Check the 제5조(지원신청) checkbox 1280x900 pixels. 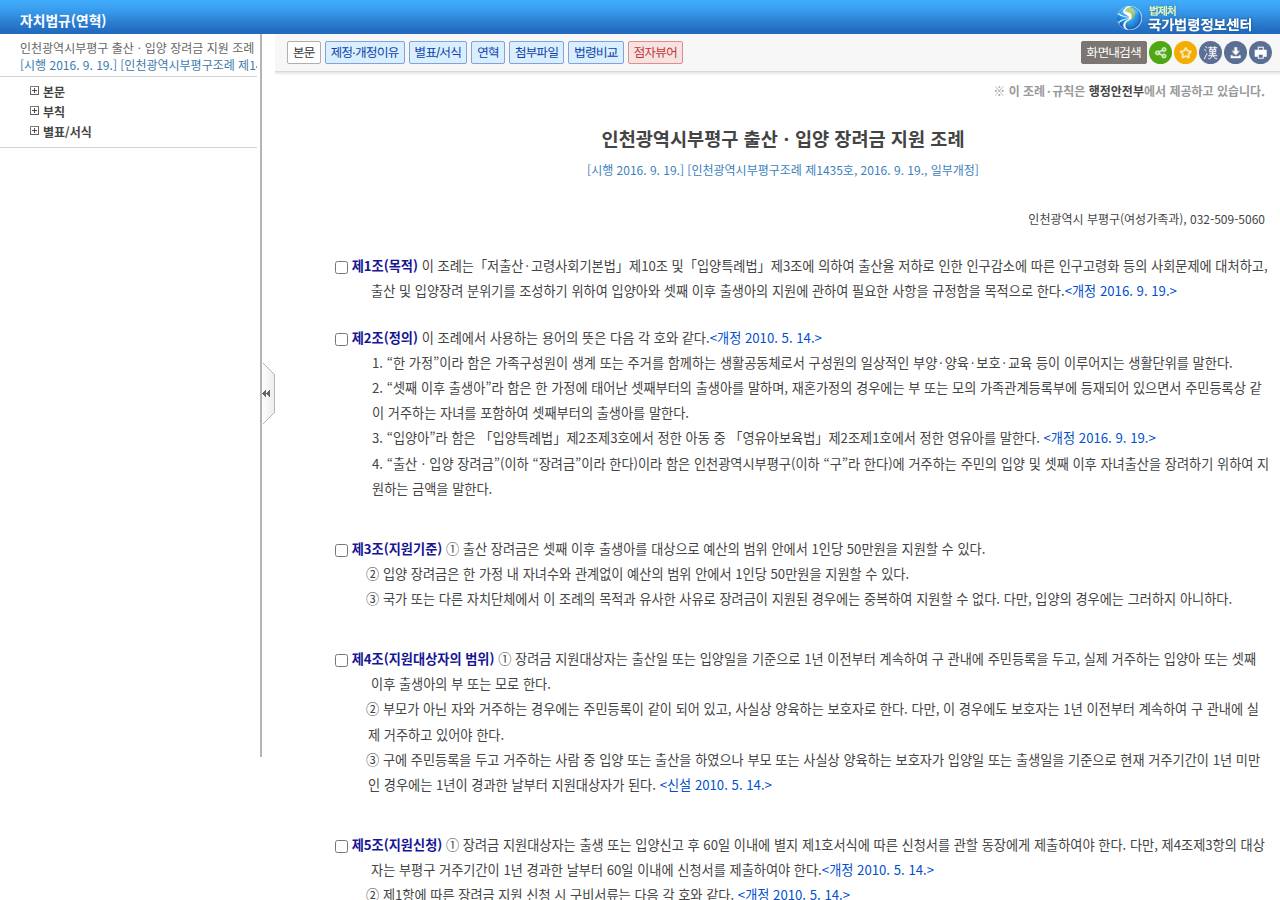coord(341,846)
